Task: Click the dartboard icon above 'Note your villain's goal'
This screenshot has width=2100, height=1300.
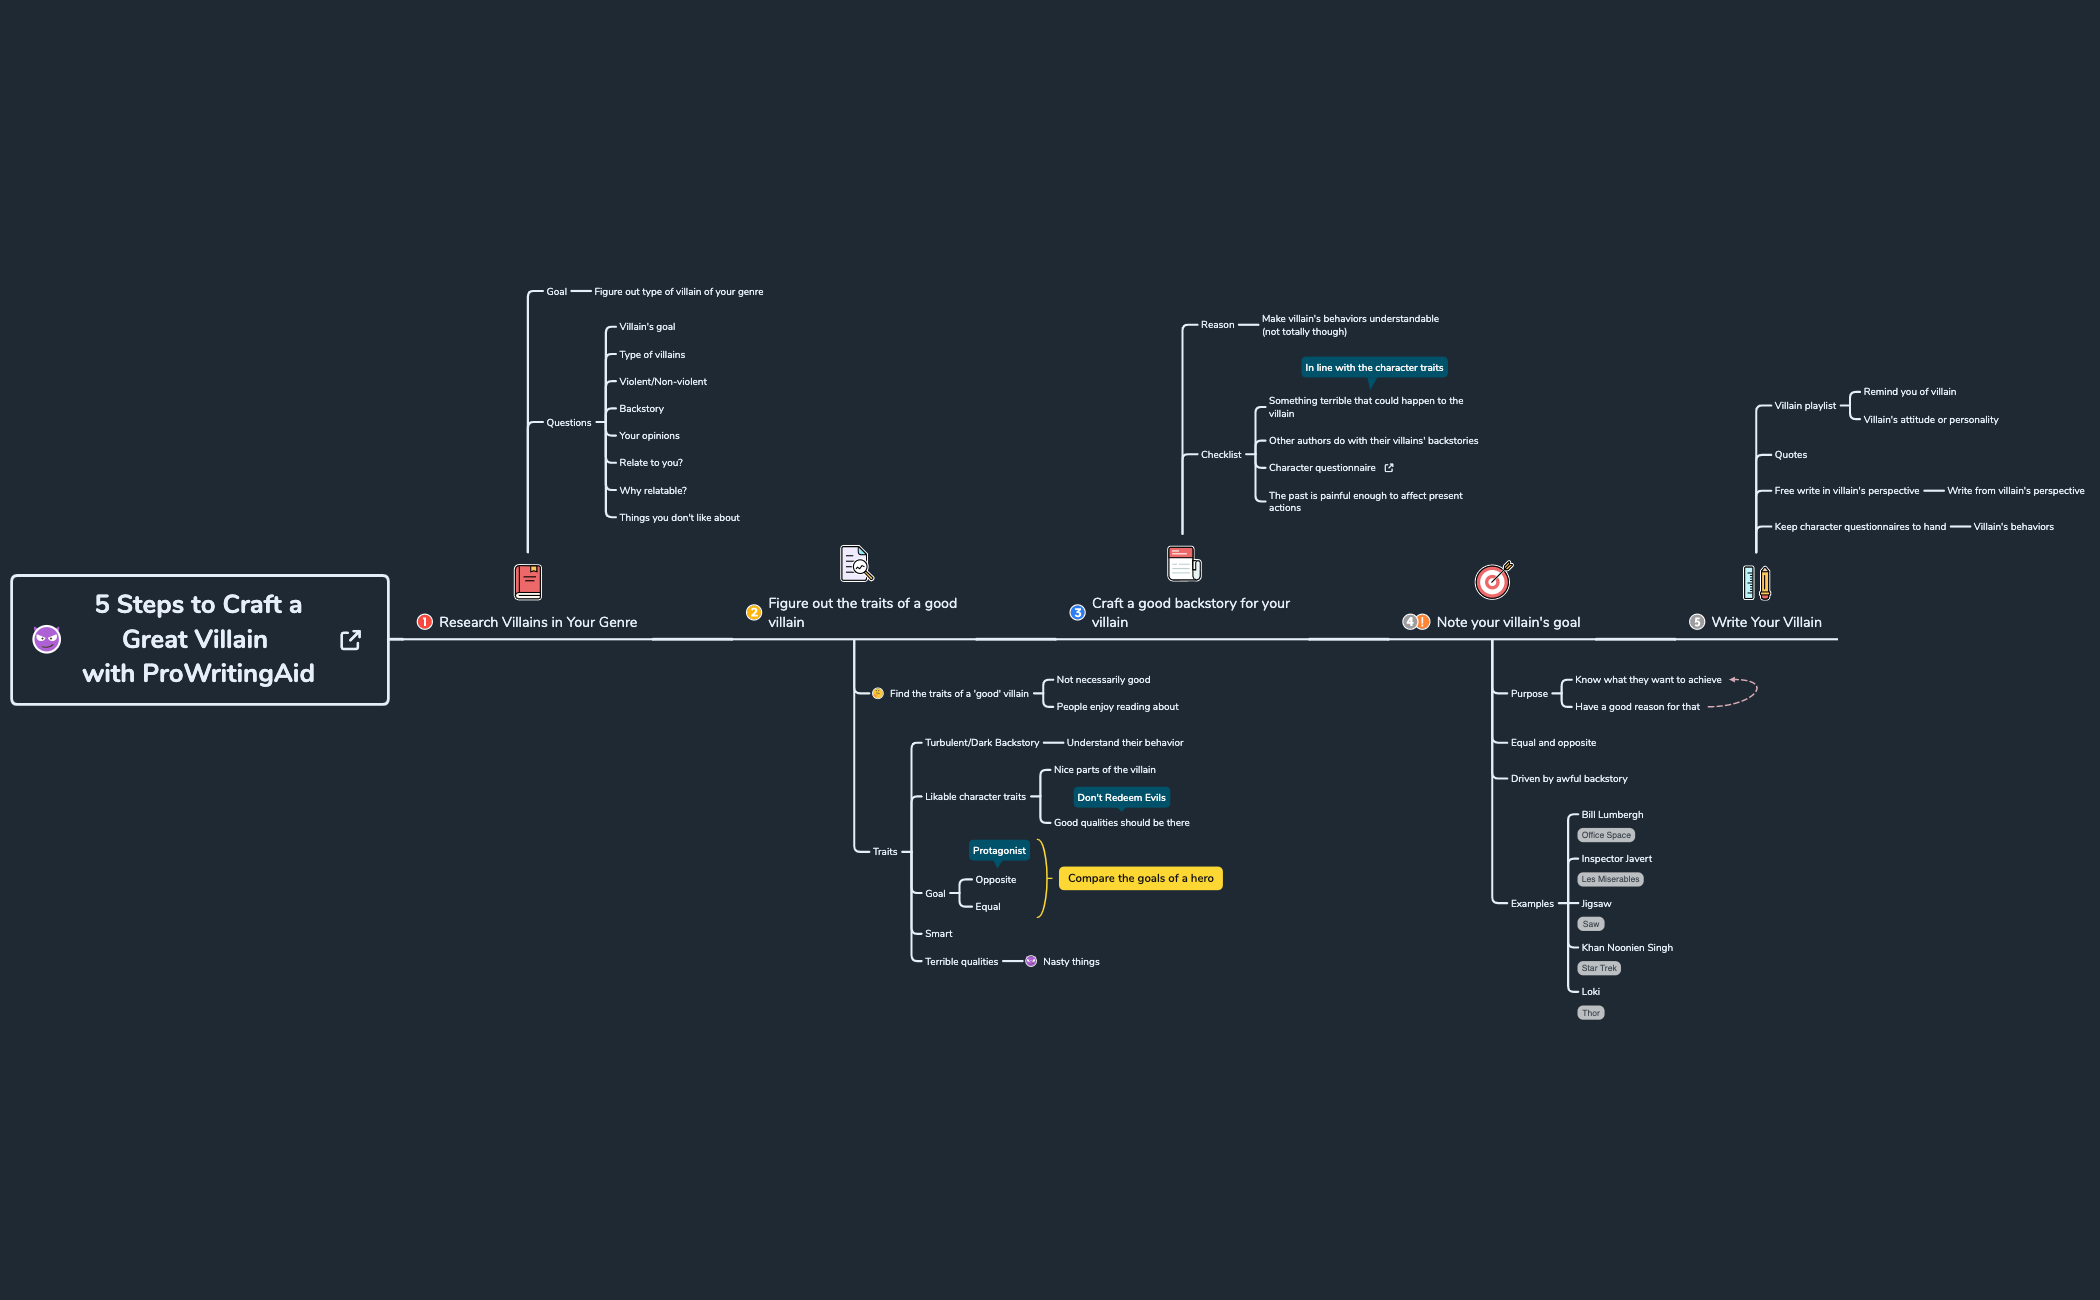Action: (1492, 580)
